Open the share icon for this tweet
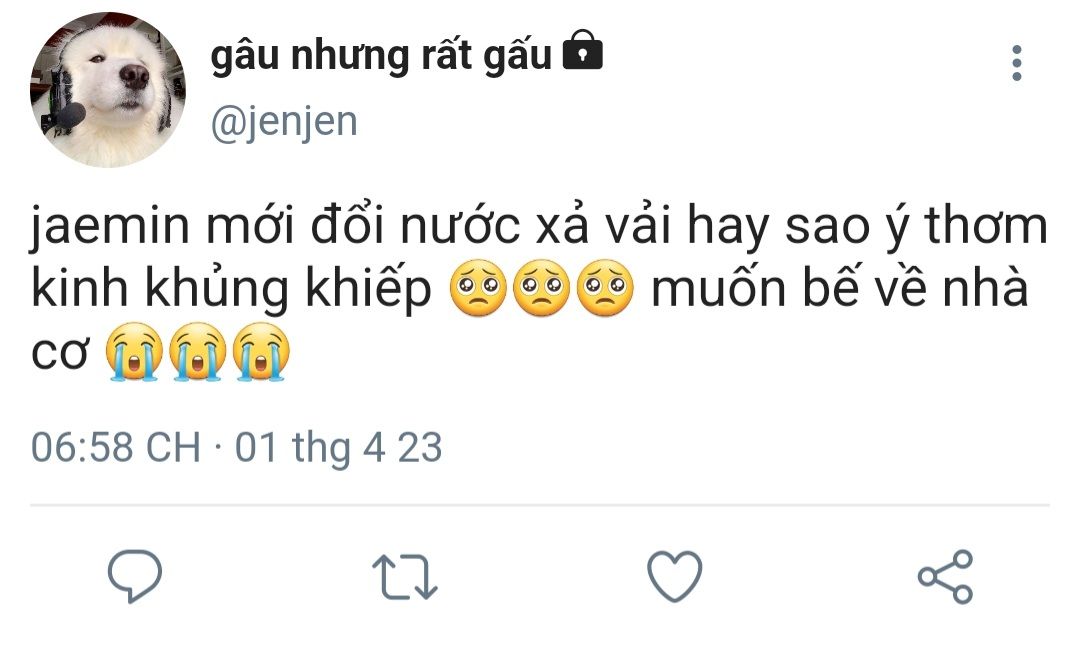The height and width of the screenshot is (648, 1080). click(945, 577)
